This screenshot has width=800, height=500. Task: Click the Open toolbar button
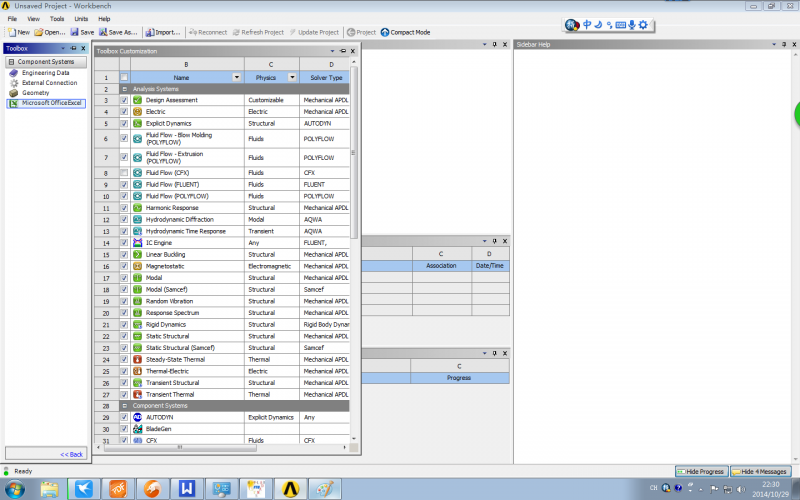tap(49, 32)
